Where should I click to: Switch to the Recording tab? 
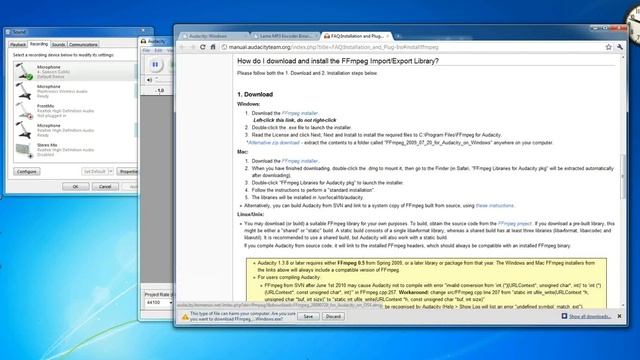click(x=39, y=44)
